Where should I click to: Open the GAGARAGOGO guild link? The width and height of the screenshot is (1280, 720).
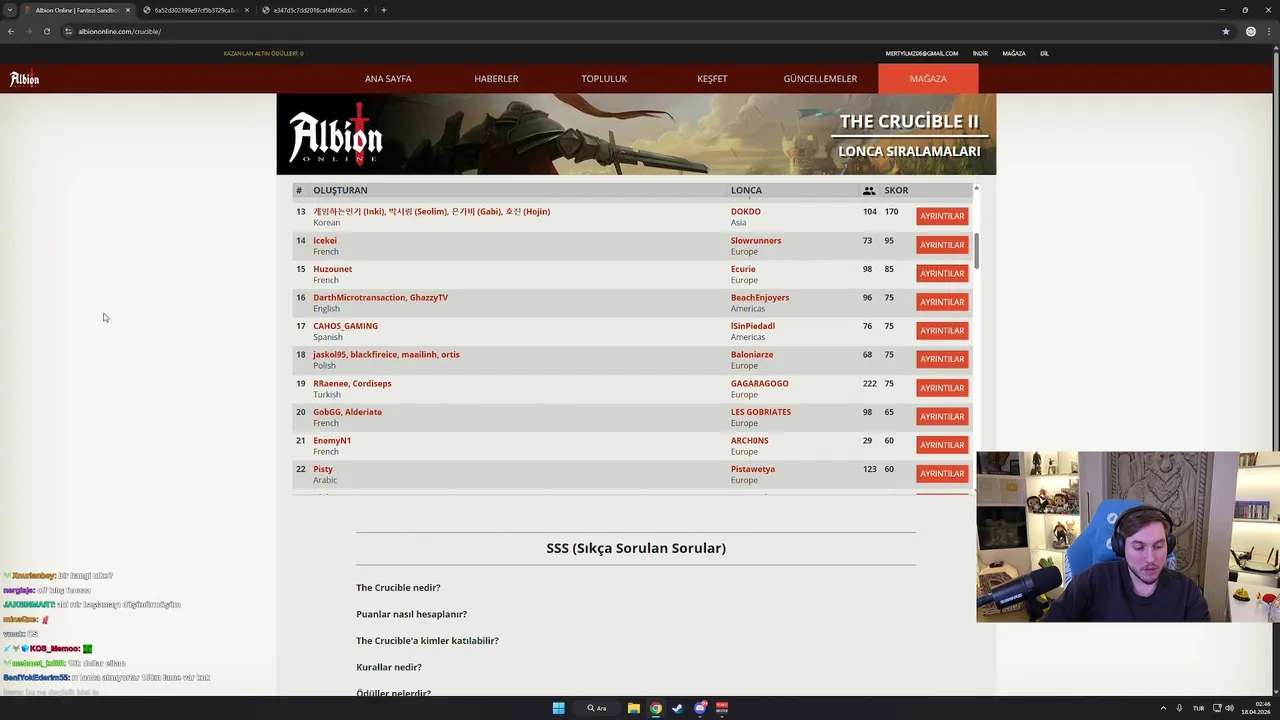tap(760, 383)
